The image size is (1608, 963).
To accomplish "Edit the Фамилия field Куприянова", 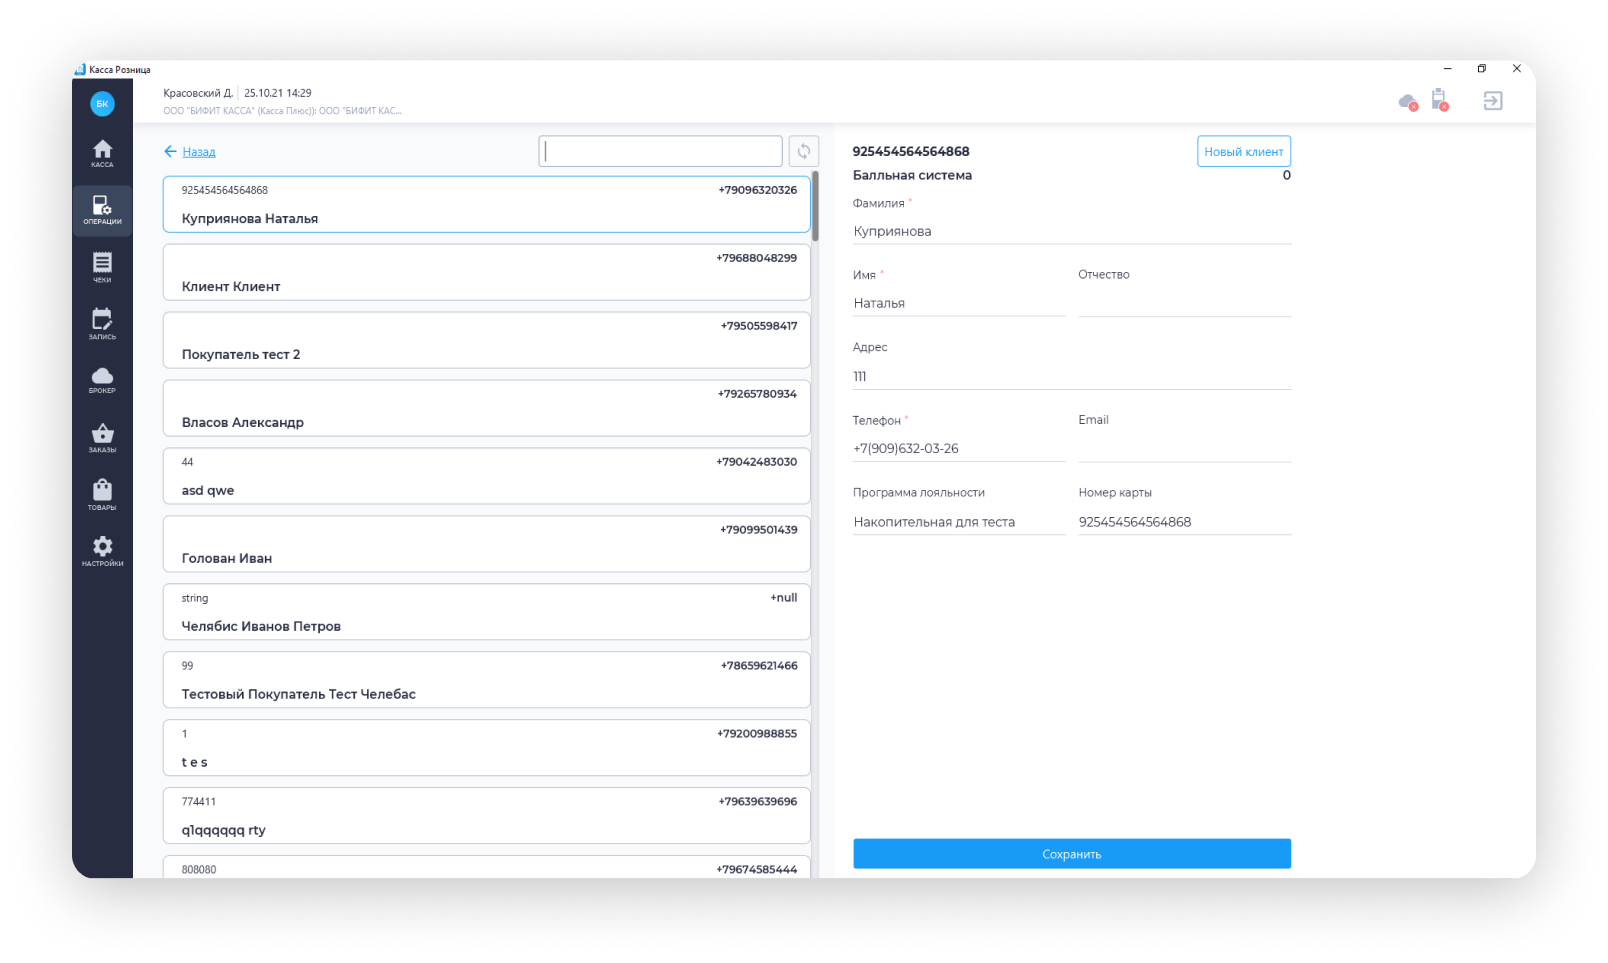I will (x=1072, y=231).
